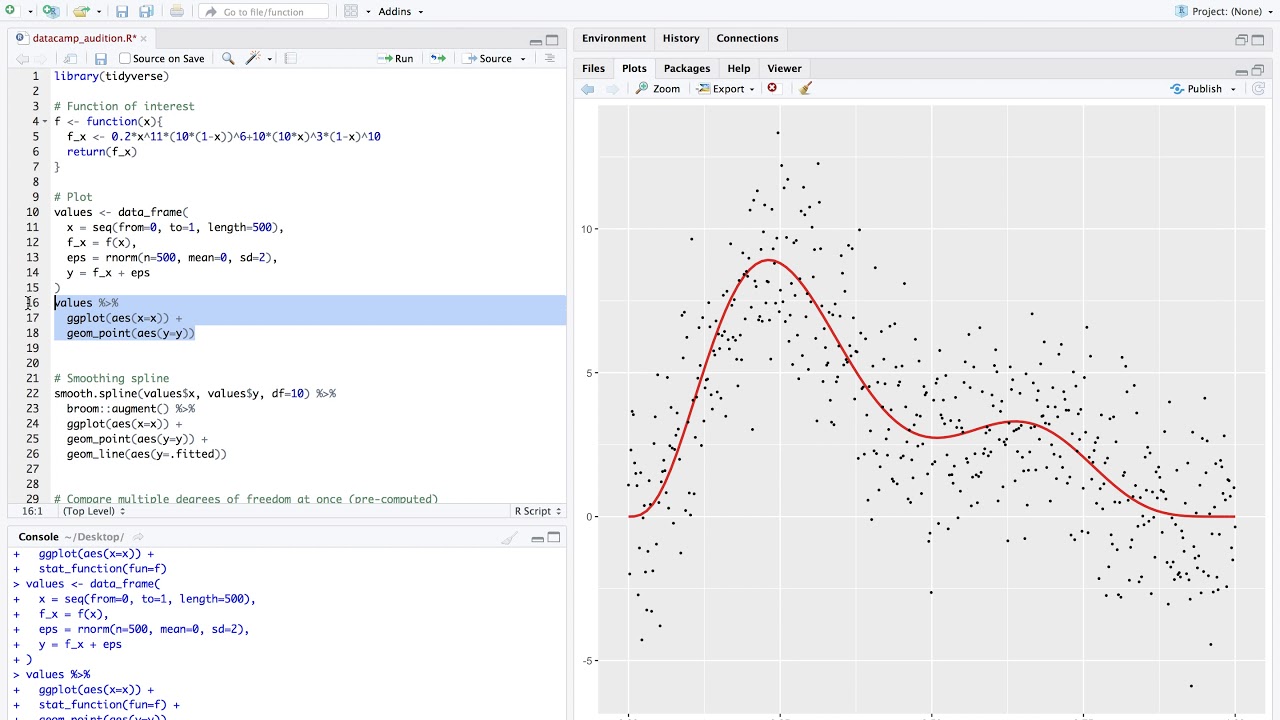
Task: Click the New File plus icon
Action: click(11, 11)
